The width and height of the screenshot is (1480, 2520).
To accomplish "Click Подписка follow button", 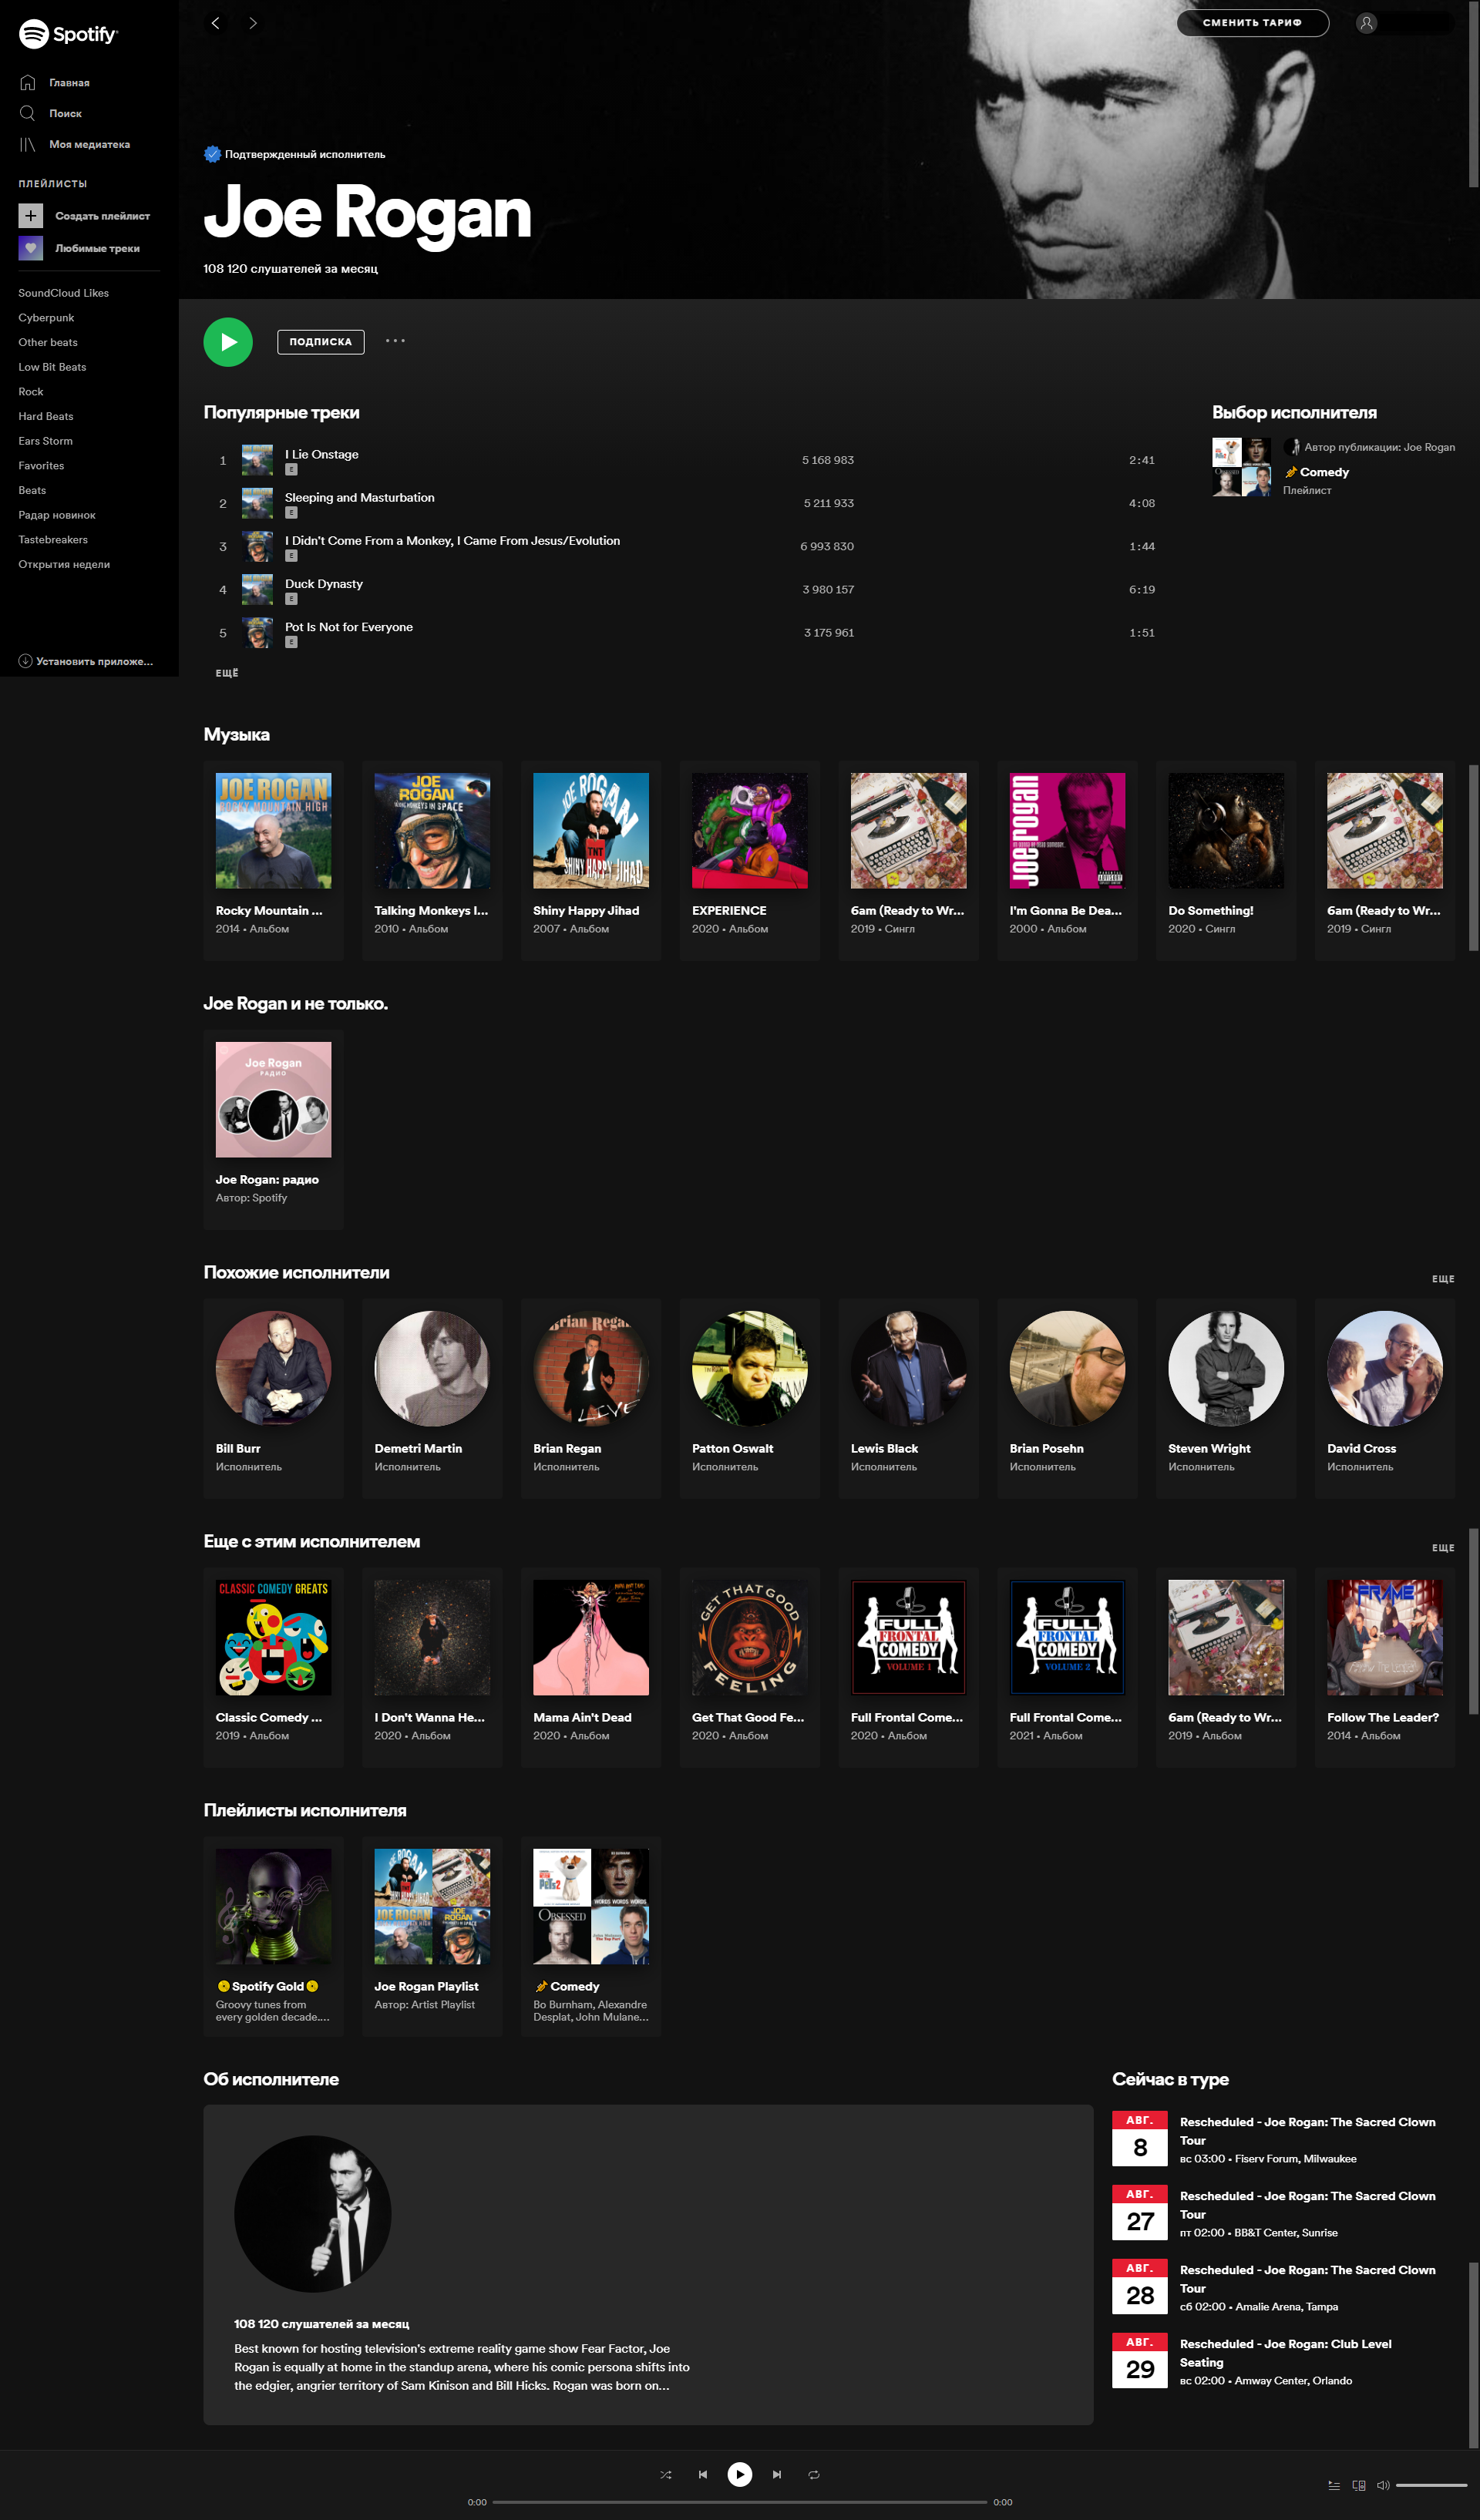I will click(320, 342).
